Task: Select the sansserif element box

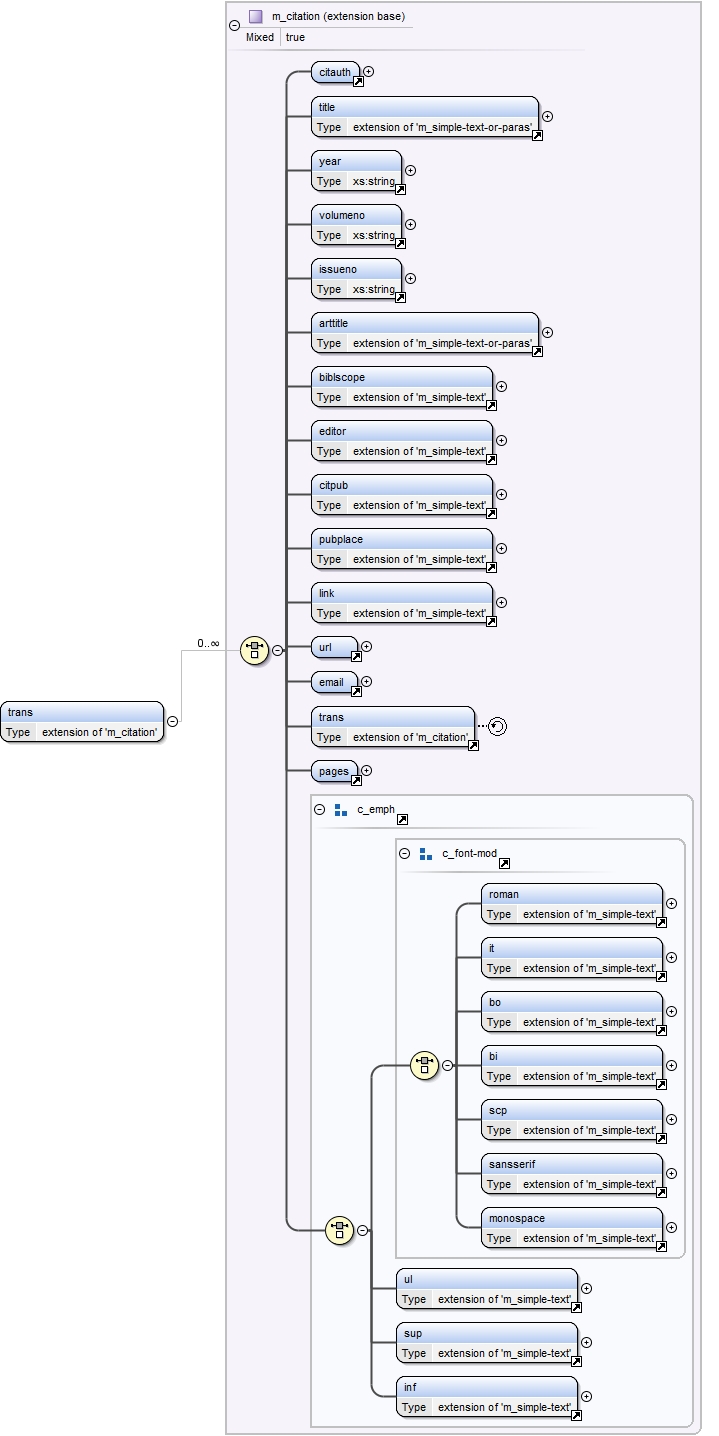Action: (x=572, y=1174)
